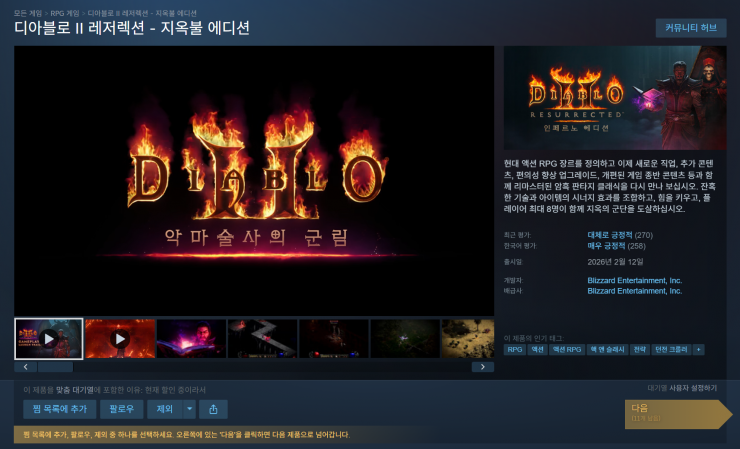Click the Diablo II header banner image
Screen dimensions: 740x449
(x=615, y=98)
